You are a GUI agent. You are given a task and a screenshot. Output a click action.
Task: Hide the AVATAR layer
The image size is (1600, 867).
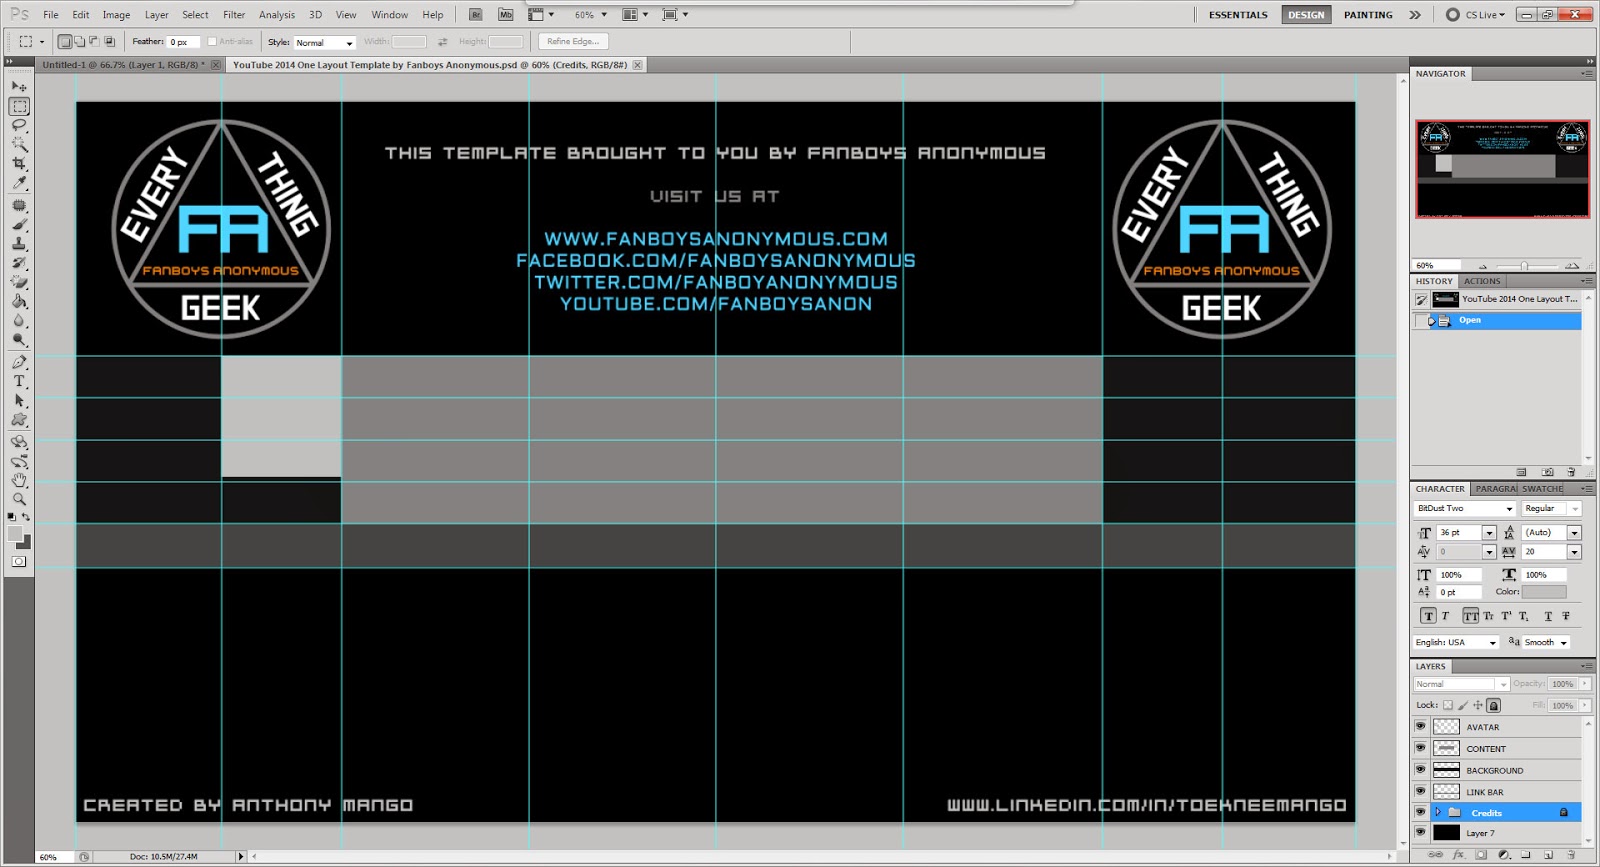pos(1420,726)
